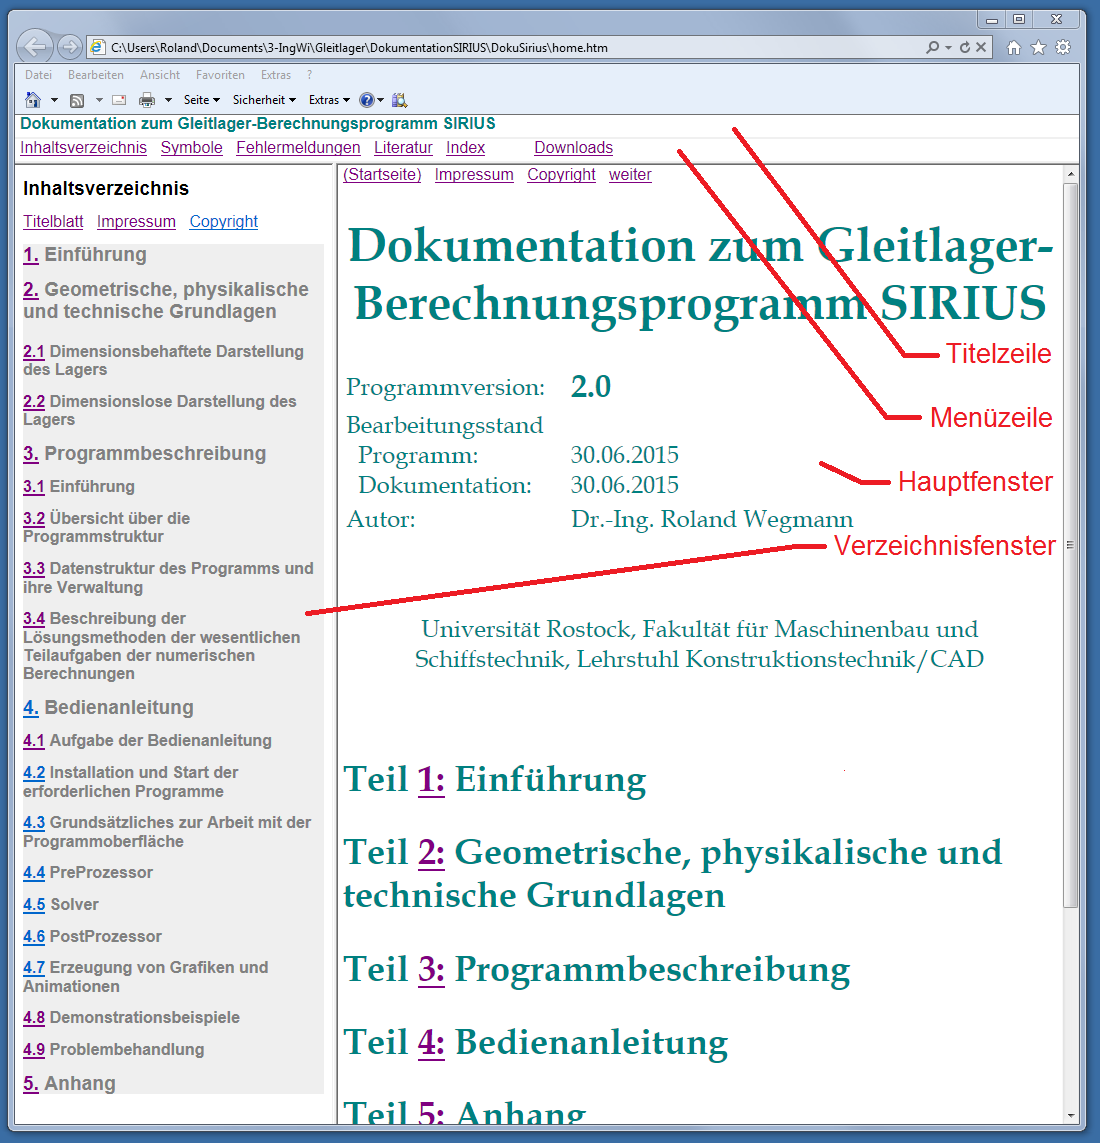Open the Downloads link
Viewport: 1100px width, 1143px height.
574,148
